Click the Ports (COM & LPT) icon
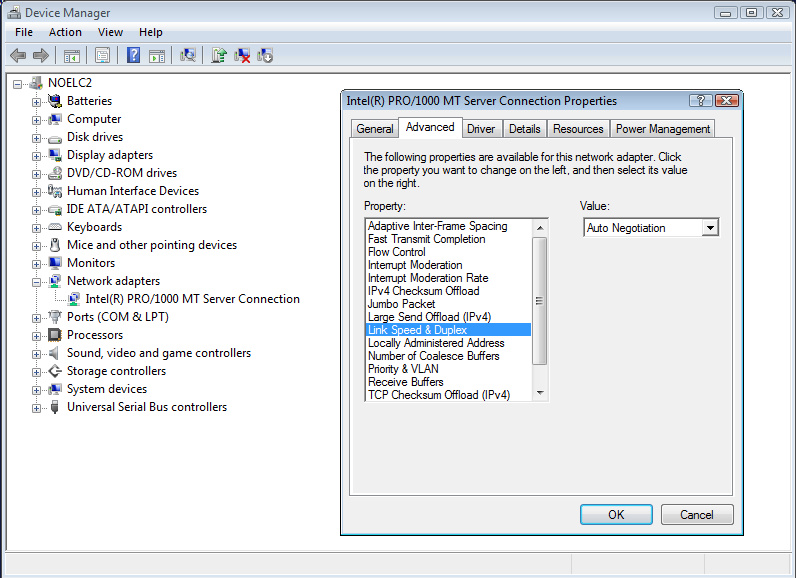 click(x=55, y=317)
